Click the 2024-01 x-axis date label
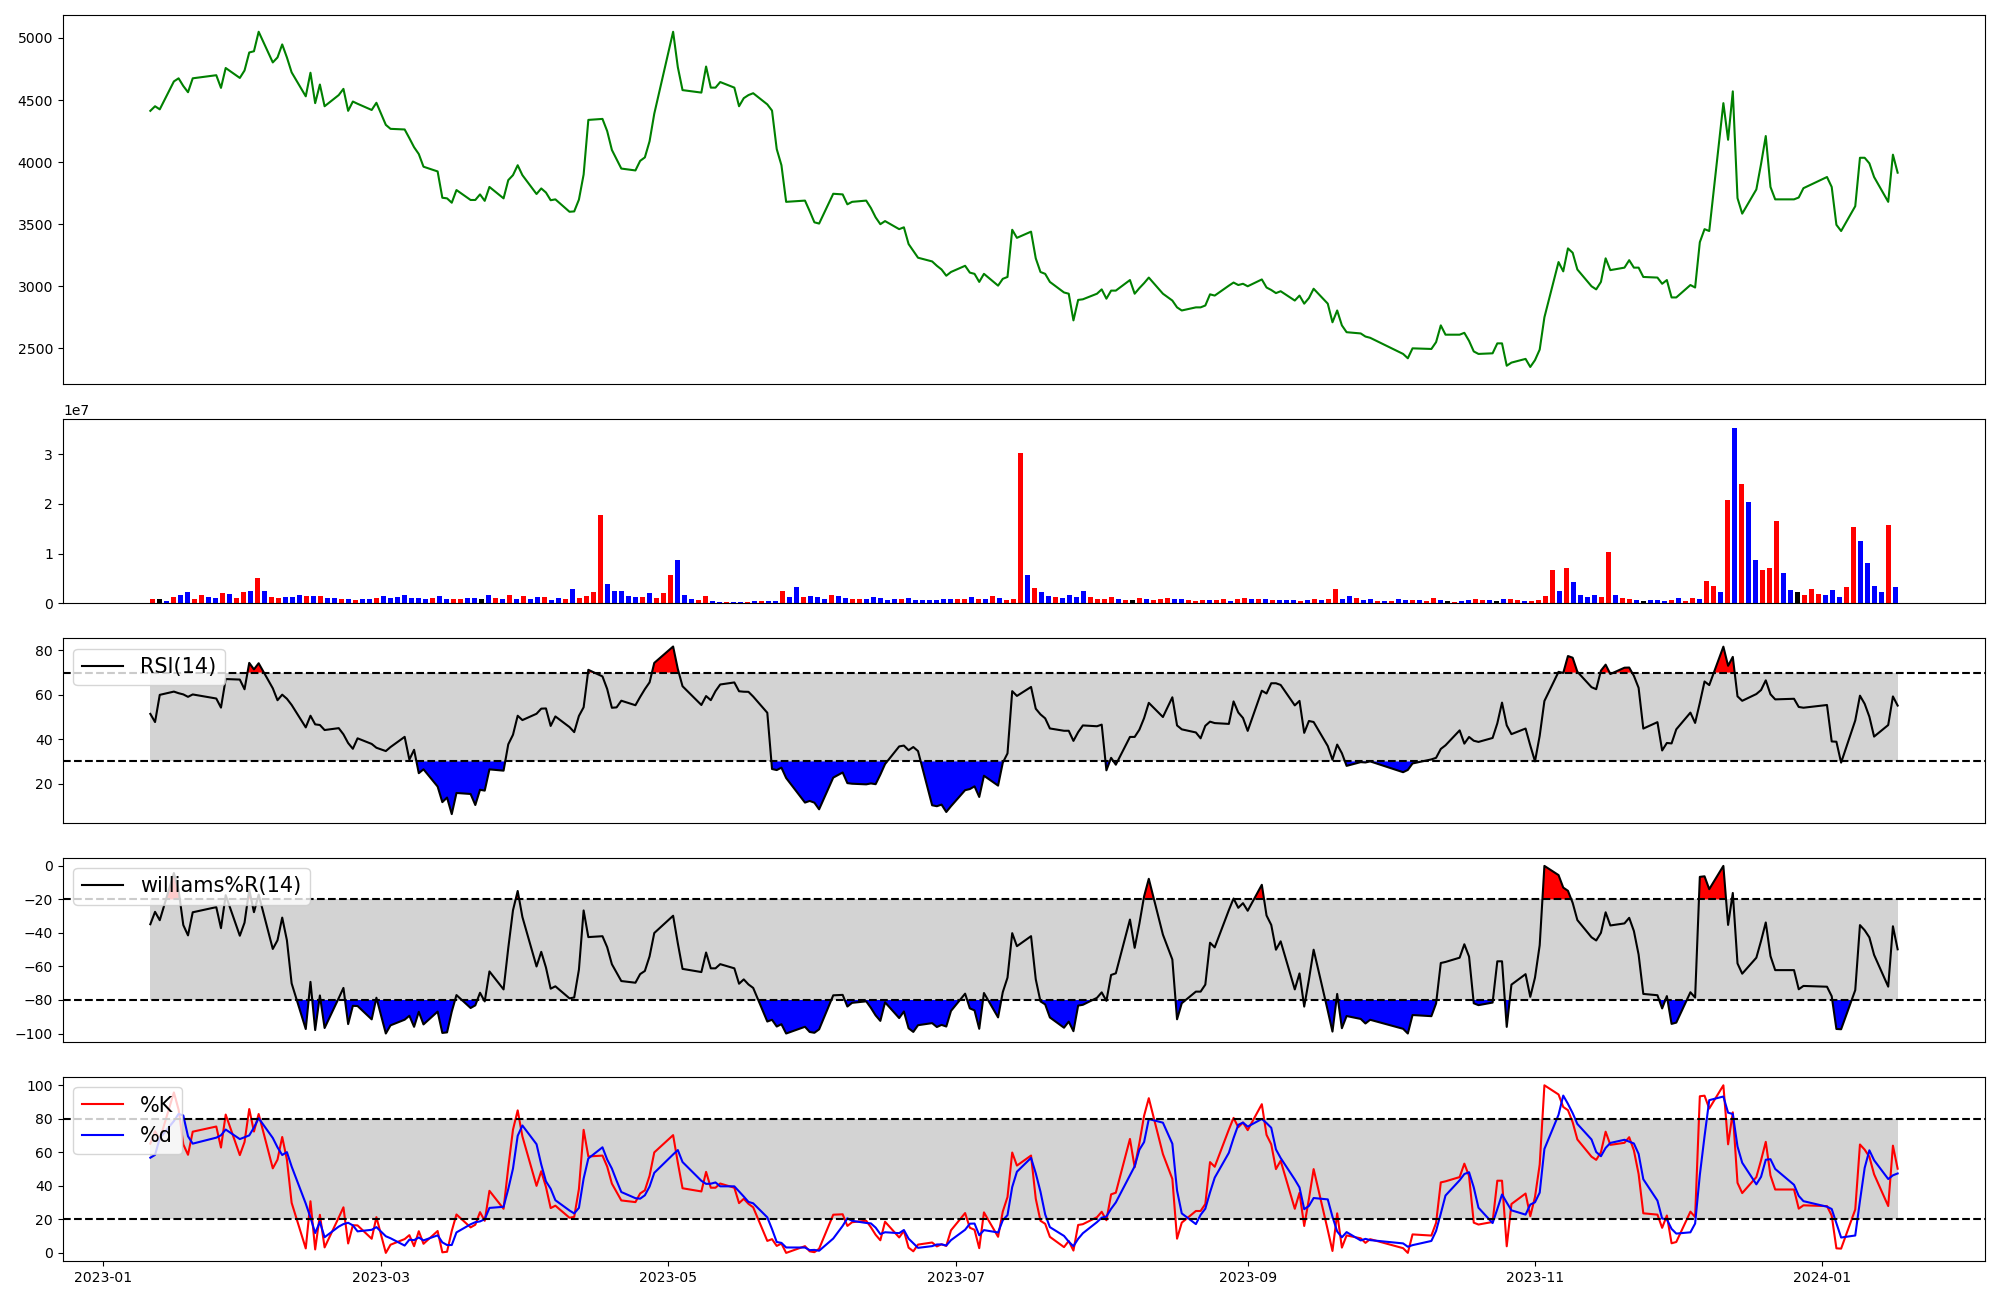The image size is (2000, 1300). point(1822,1277)
